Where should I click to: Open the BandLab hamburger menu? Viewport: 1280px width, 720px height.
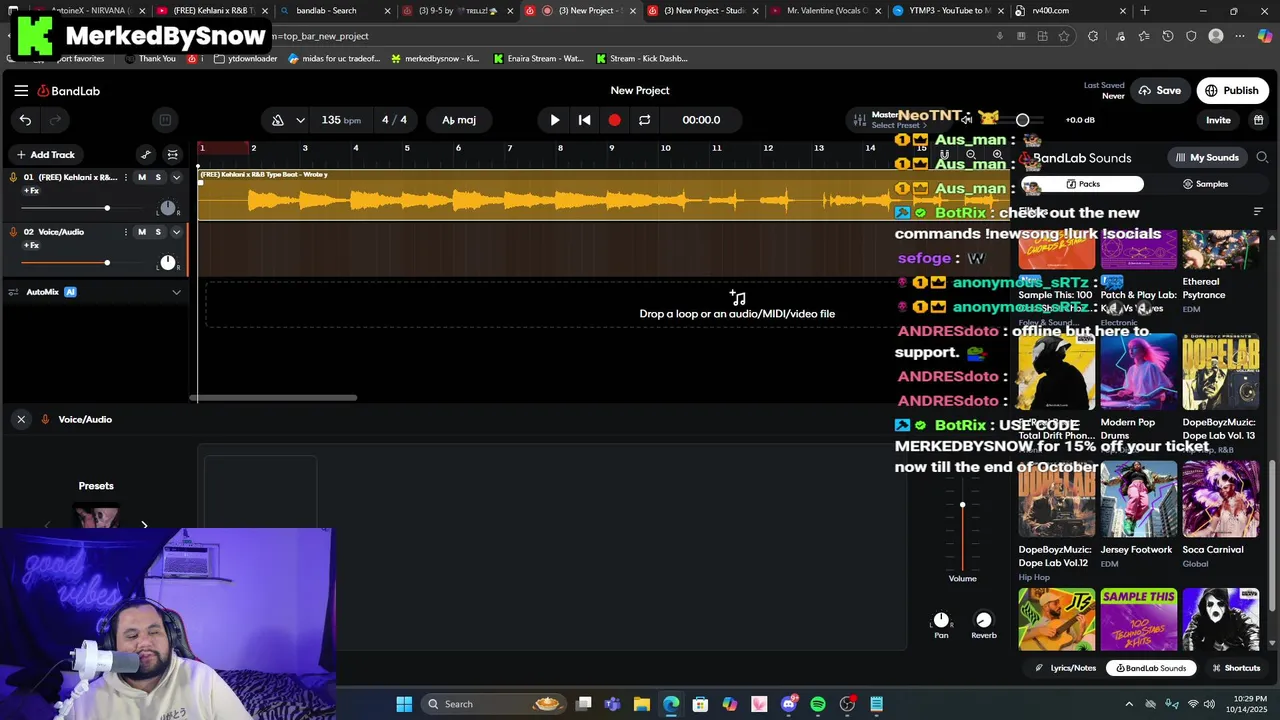click(x=21, y=90)
